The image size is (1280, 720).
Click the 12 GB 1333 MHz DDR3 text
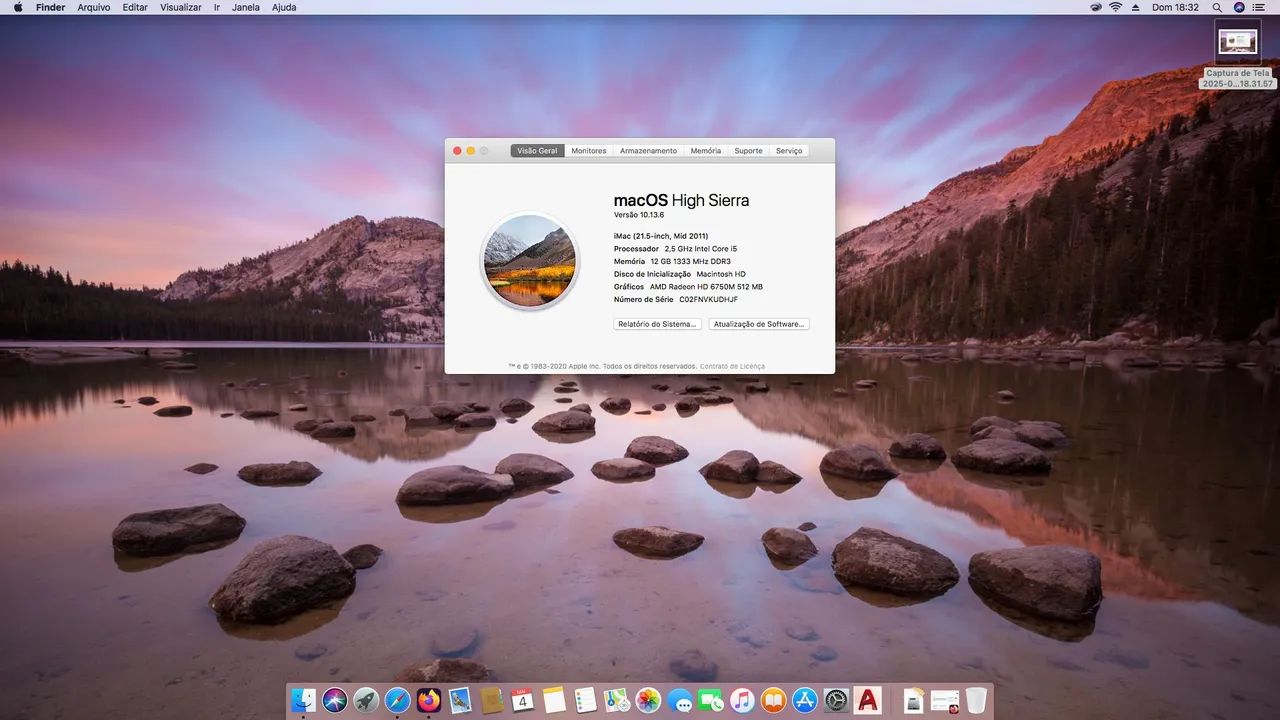[690, 261]
